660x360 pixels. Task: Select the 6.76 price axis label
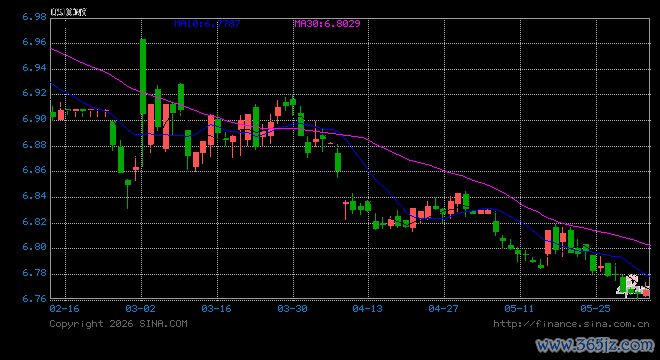[35, 299]
